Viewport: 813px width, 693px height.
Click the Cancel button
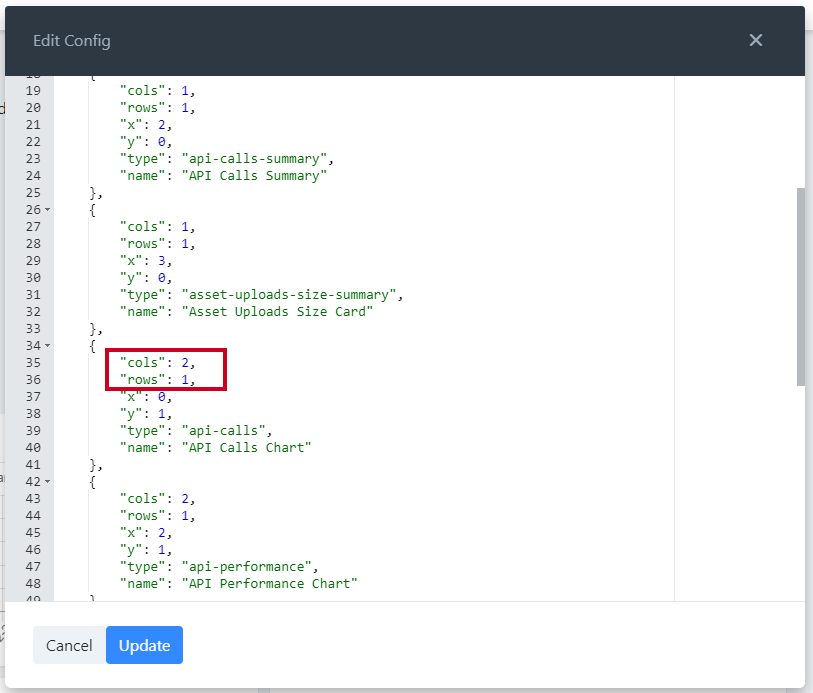click(x=69, y=645)
